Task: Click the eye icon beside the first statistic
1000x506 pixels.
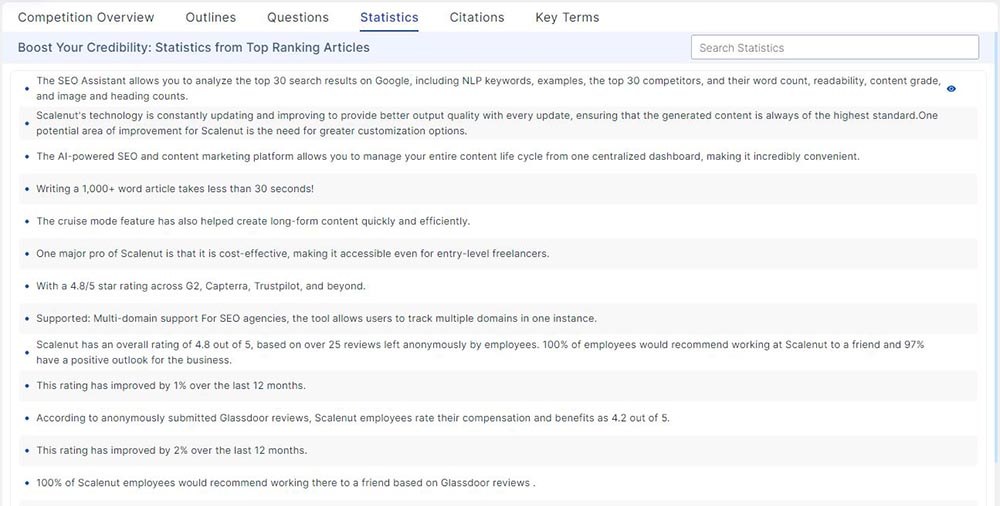Action: 951,89
